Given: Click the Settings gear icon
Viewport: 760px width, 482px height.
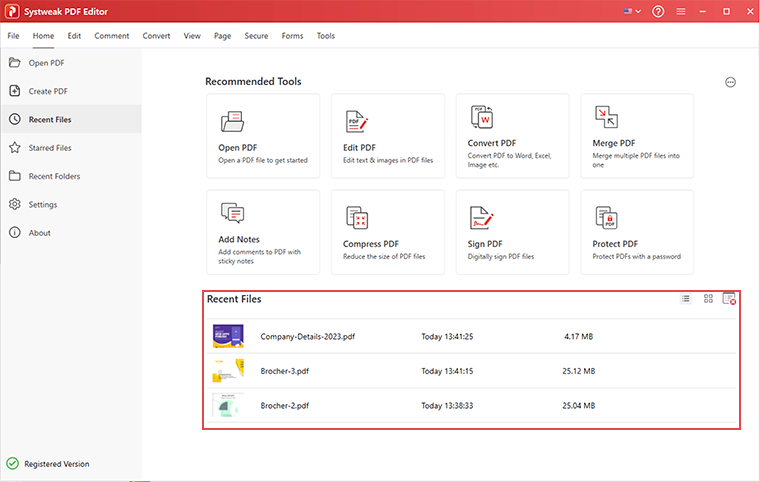Looking at the screenshot, I should click(x=15, y=204).
